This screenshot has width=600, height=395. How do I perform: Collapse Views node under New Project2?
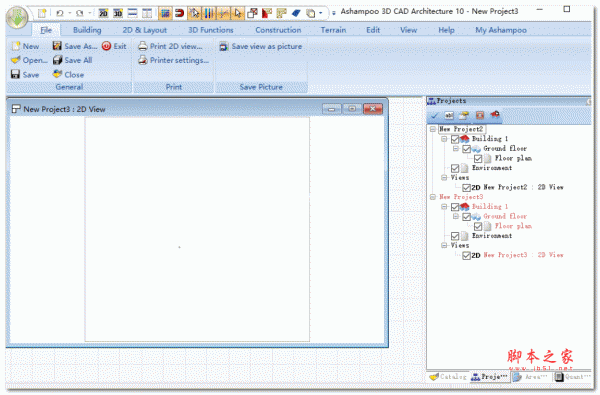pos(444,178)
